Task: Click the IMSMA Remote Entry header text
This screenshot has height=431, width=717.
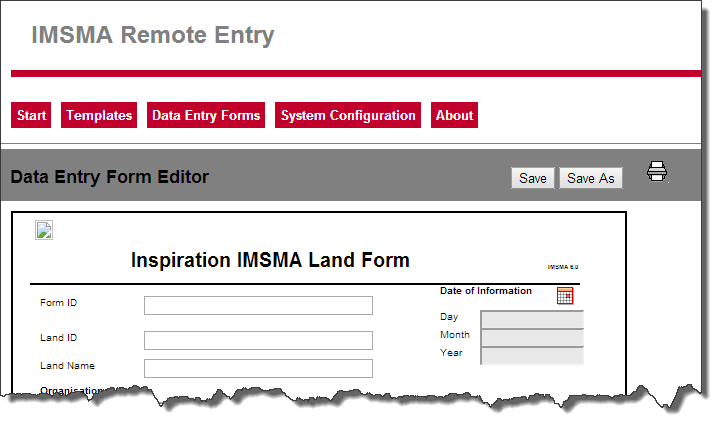Action: pyautogui.click(x=153, y=36)
